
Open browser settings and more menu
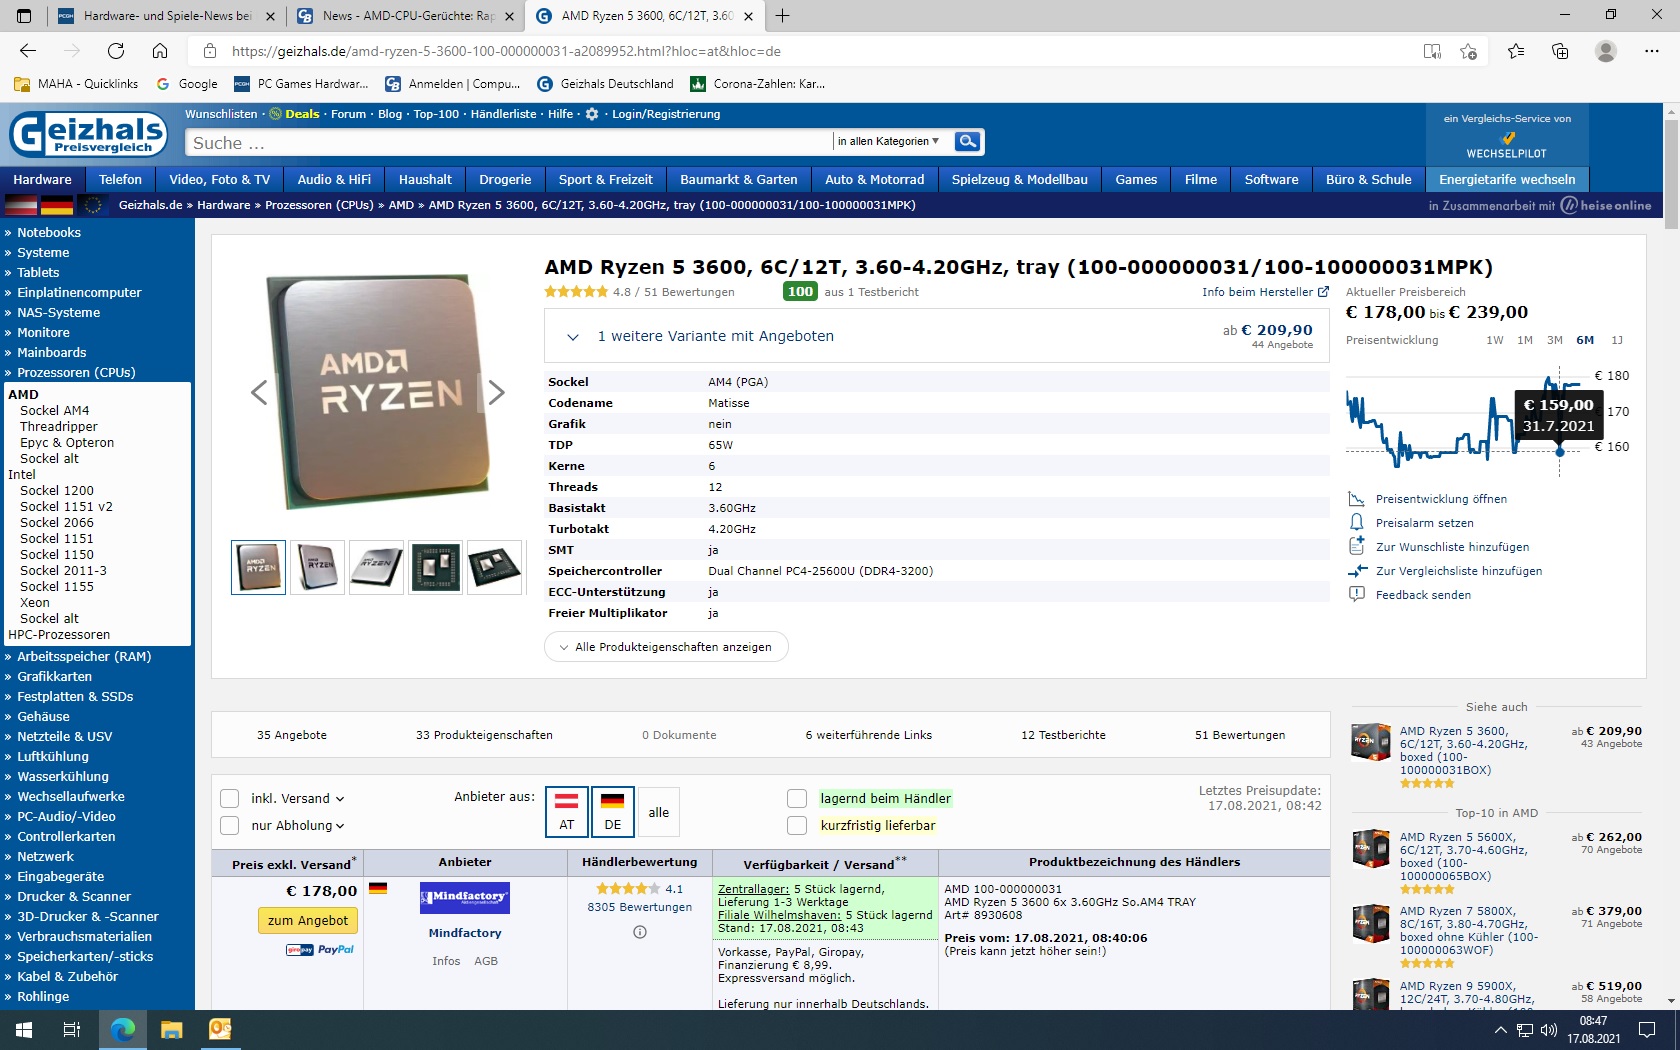[1651, 51]
